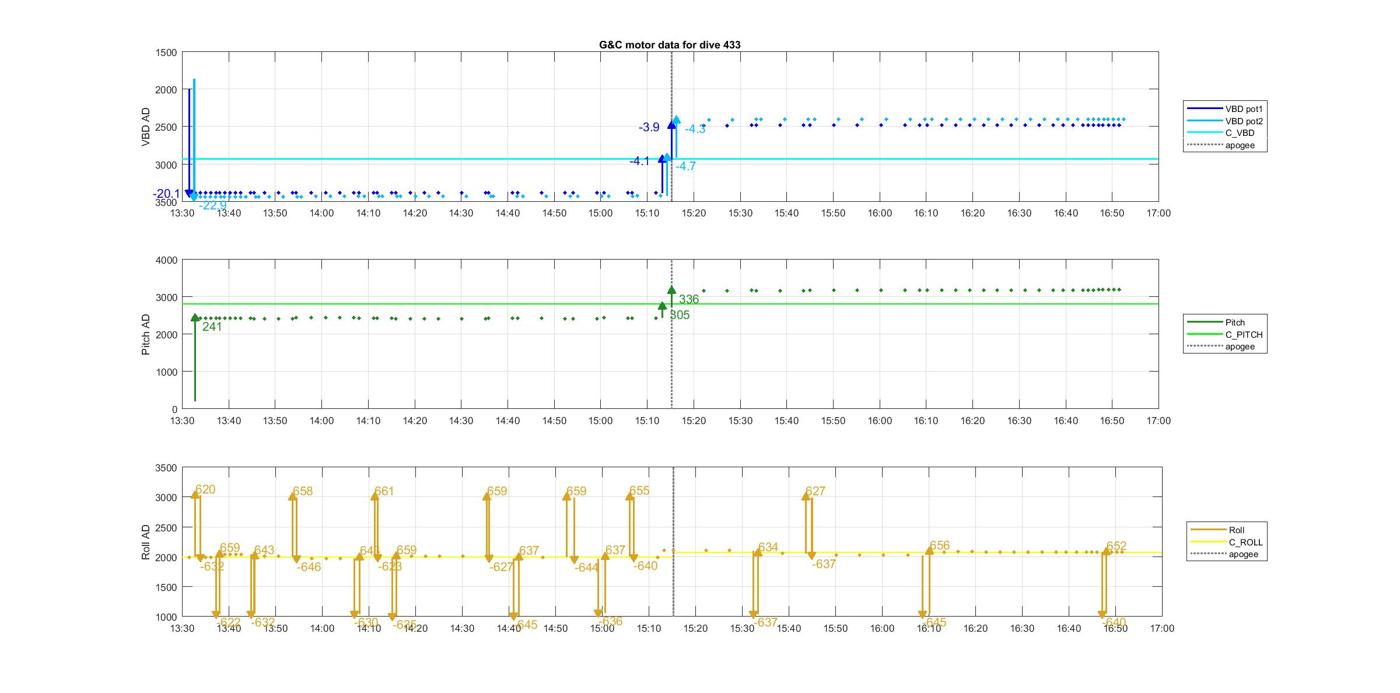The height and width of the screenshot is (693, 1400).
Task: Click the '-4.7' data label in VBD plot
Action: (686, 166)
